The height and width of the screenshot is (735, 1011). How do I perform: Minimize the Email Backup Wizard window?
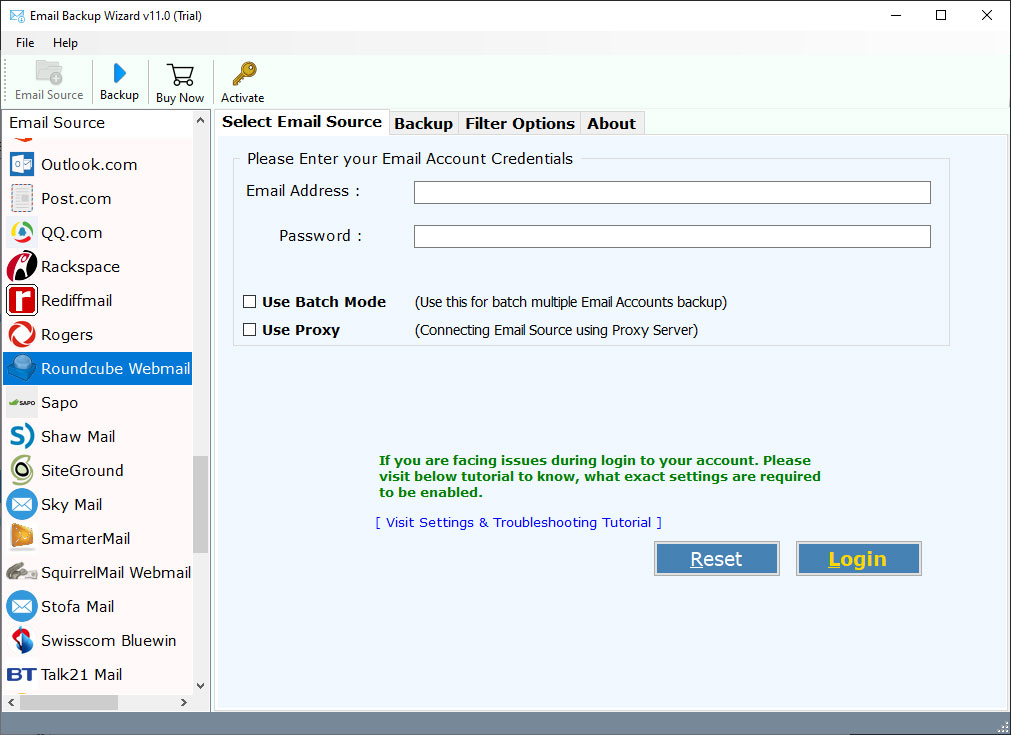(896, 15)
